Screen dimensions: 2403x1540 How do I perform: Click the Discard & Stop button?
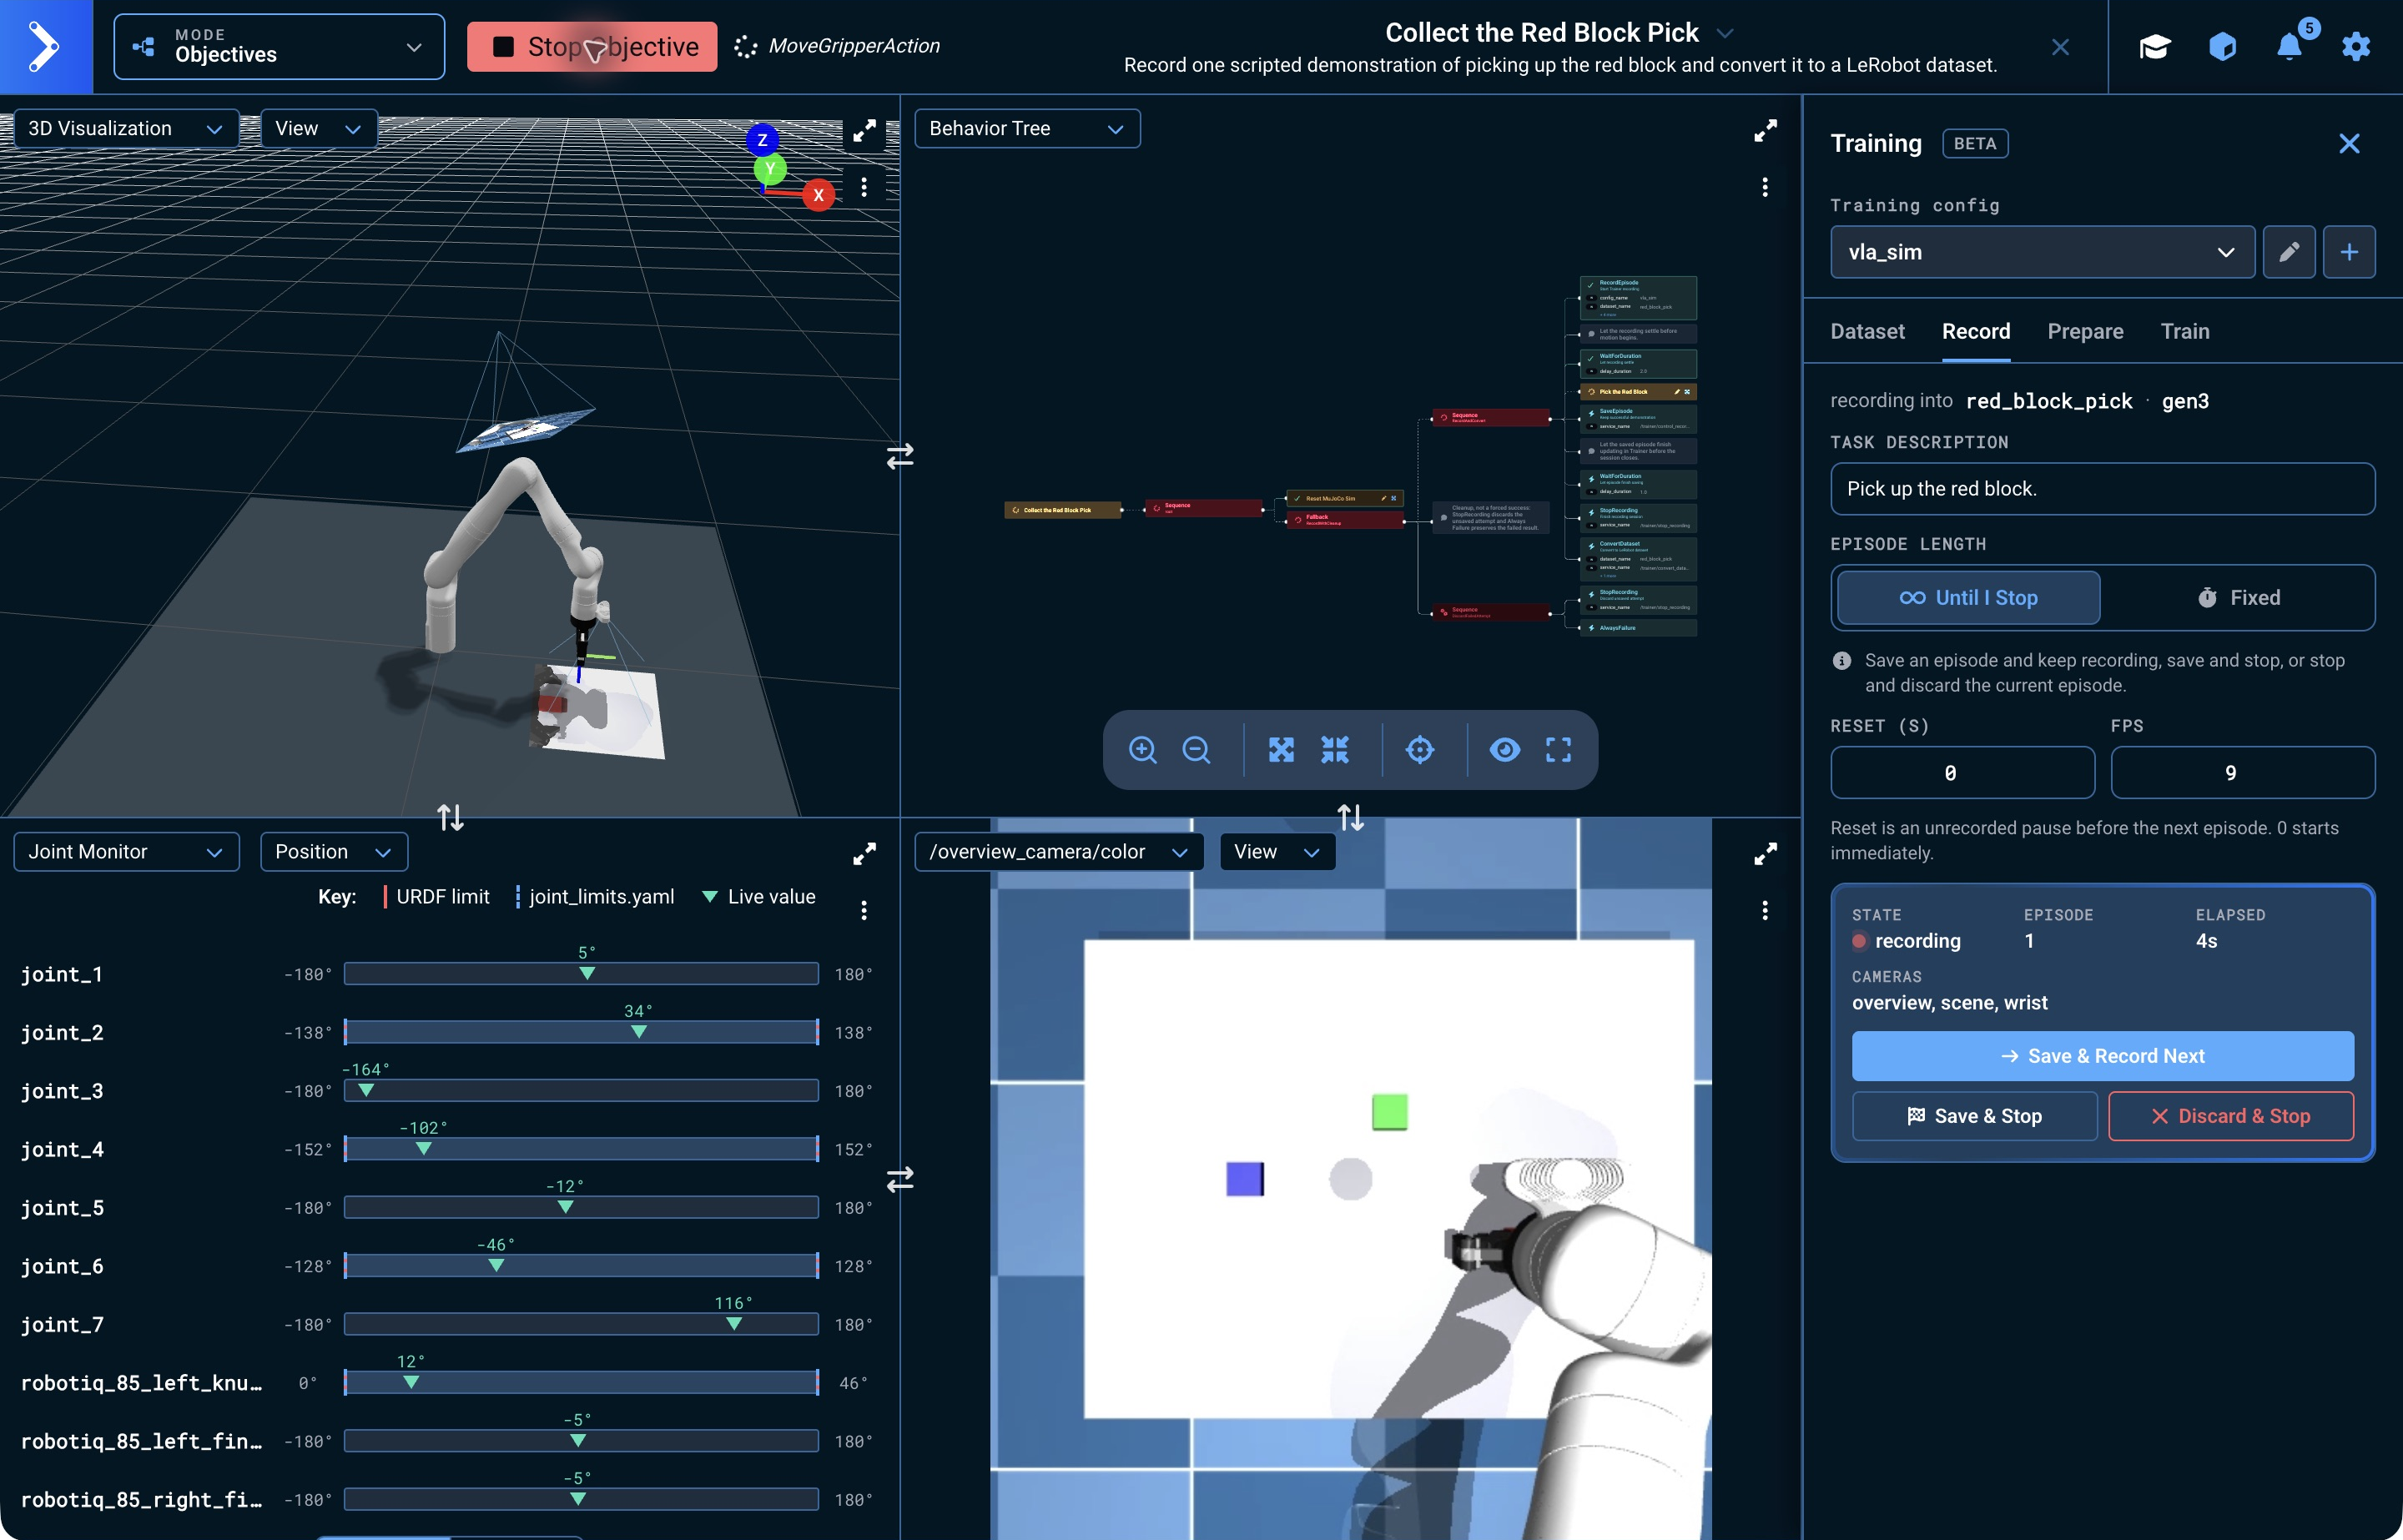(x=2230, y=1116)
